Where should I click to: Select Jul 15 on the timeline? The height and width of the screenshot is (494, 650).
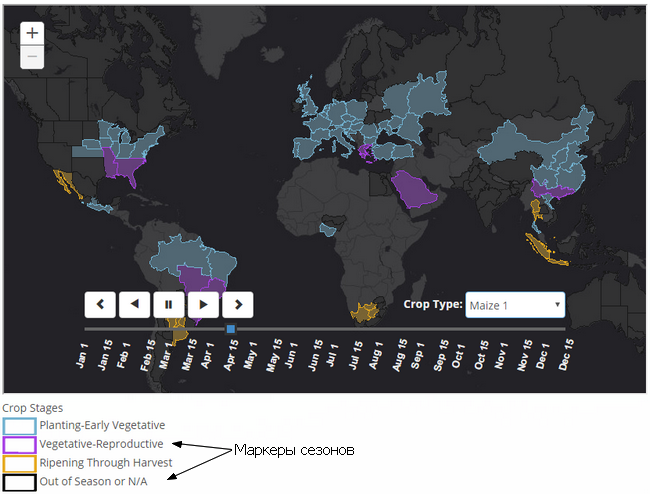coord(356,355)
